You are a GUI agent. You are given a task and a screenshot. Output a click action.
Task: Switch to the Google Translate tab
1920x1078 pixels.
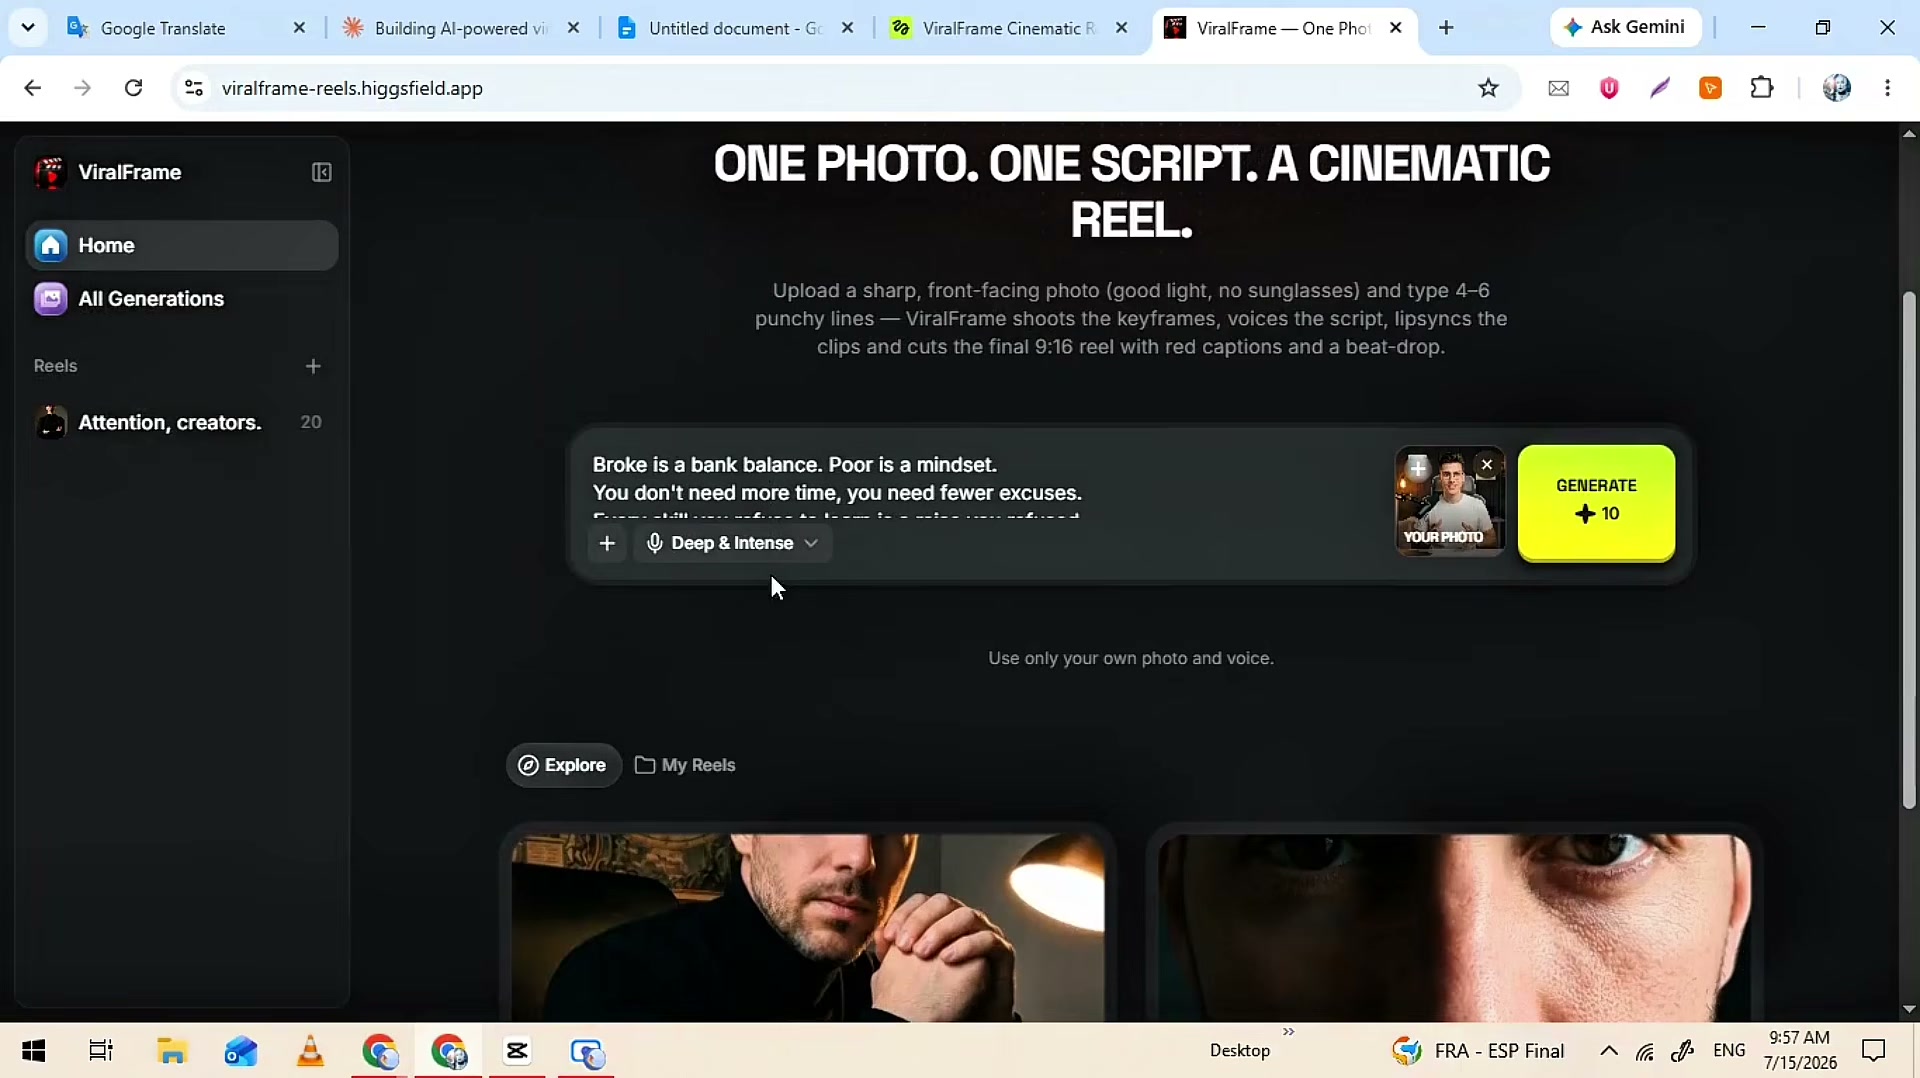(186, 28)
